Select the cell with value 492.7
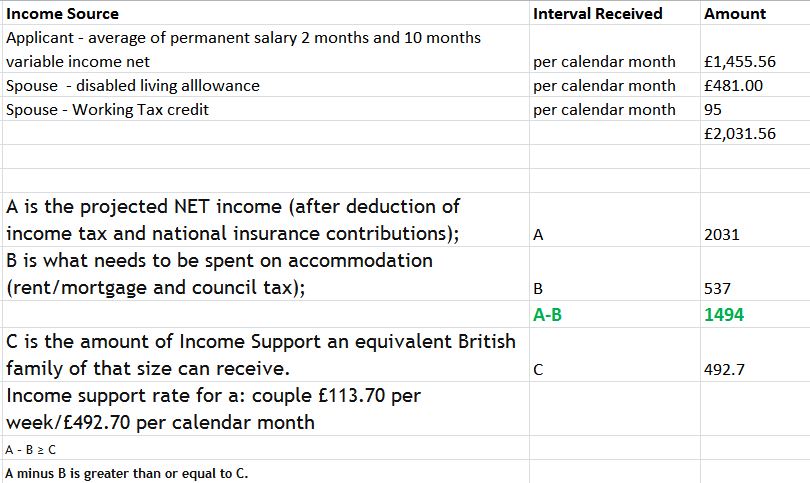This screenshot has height=483, width=810. pos(724,369)
